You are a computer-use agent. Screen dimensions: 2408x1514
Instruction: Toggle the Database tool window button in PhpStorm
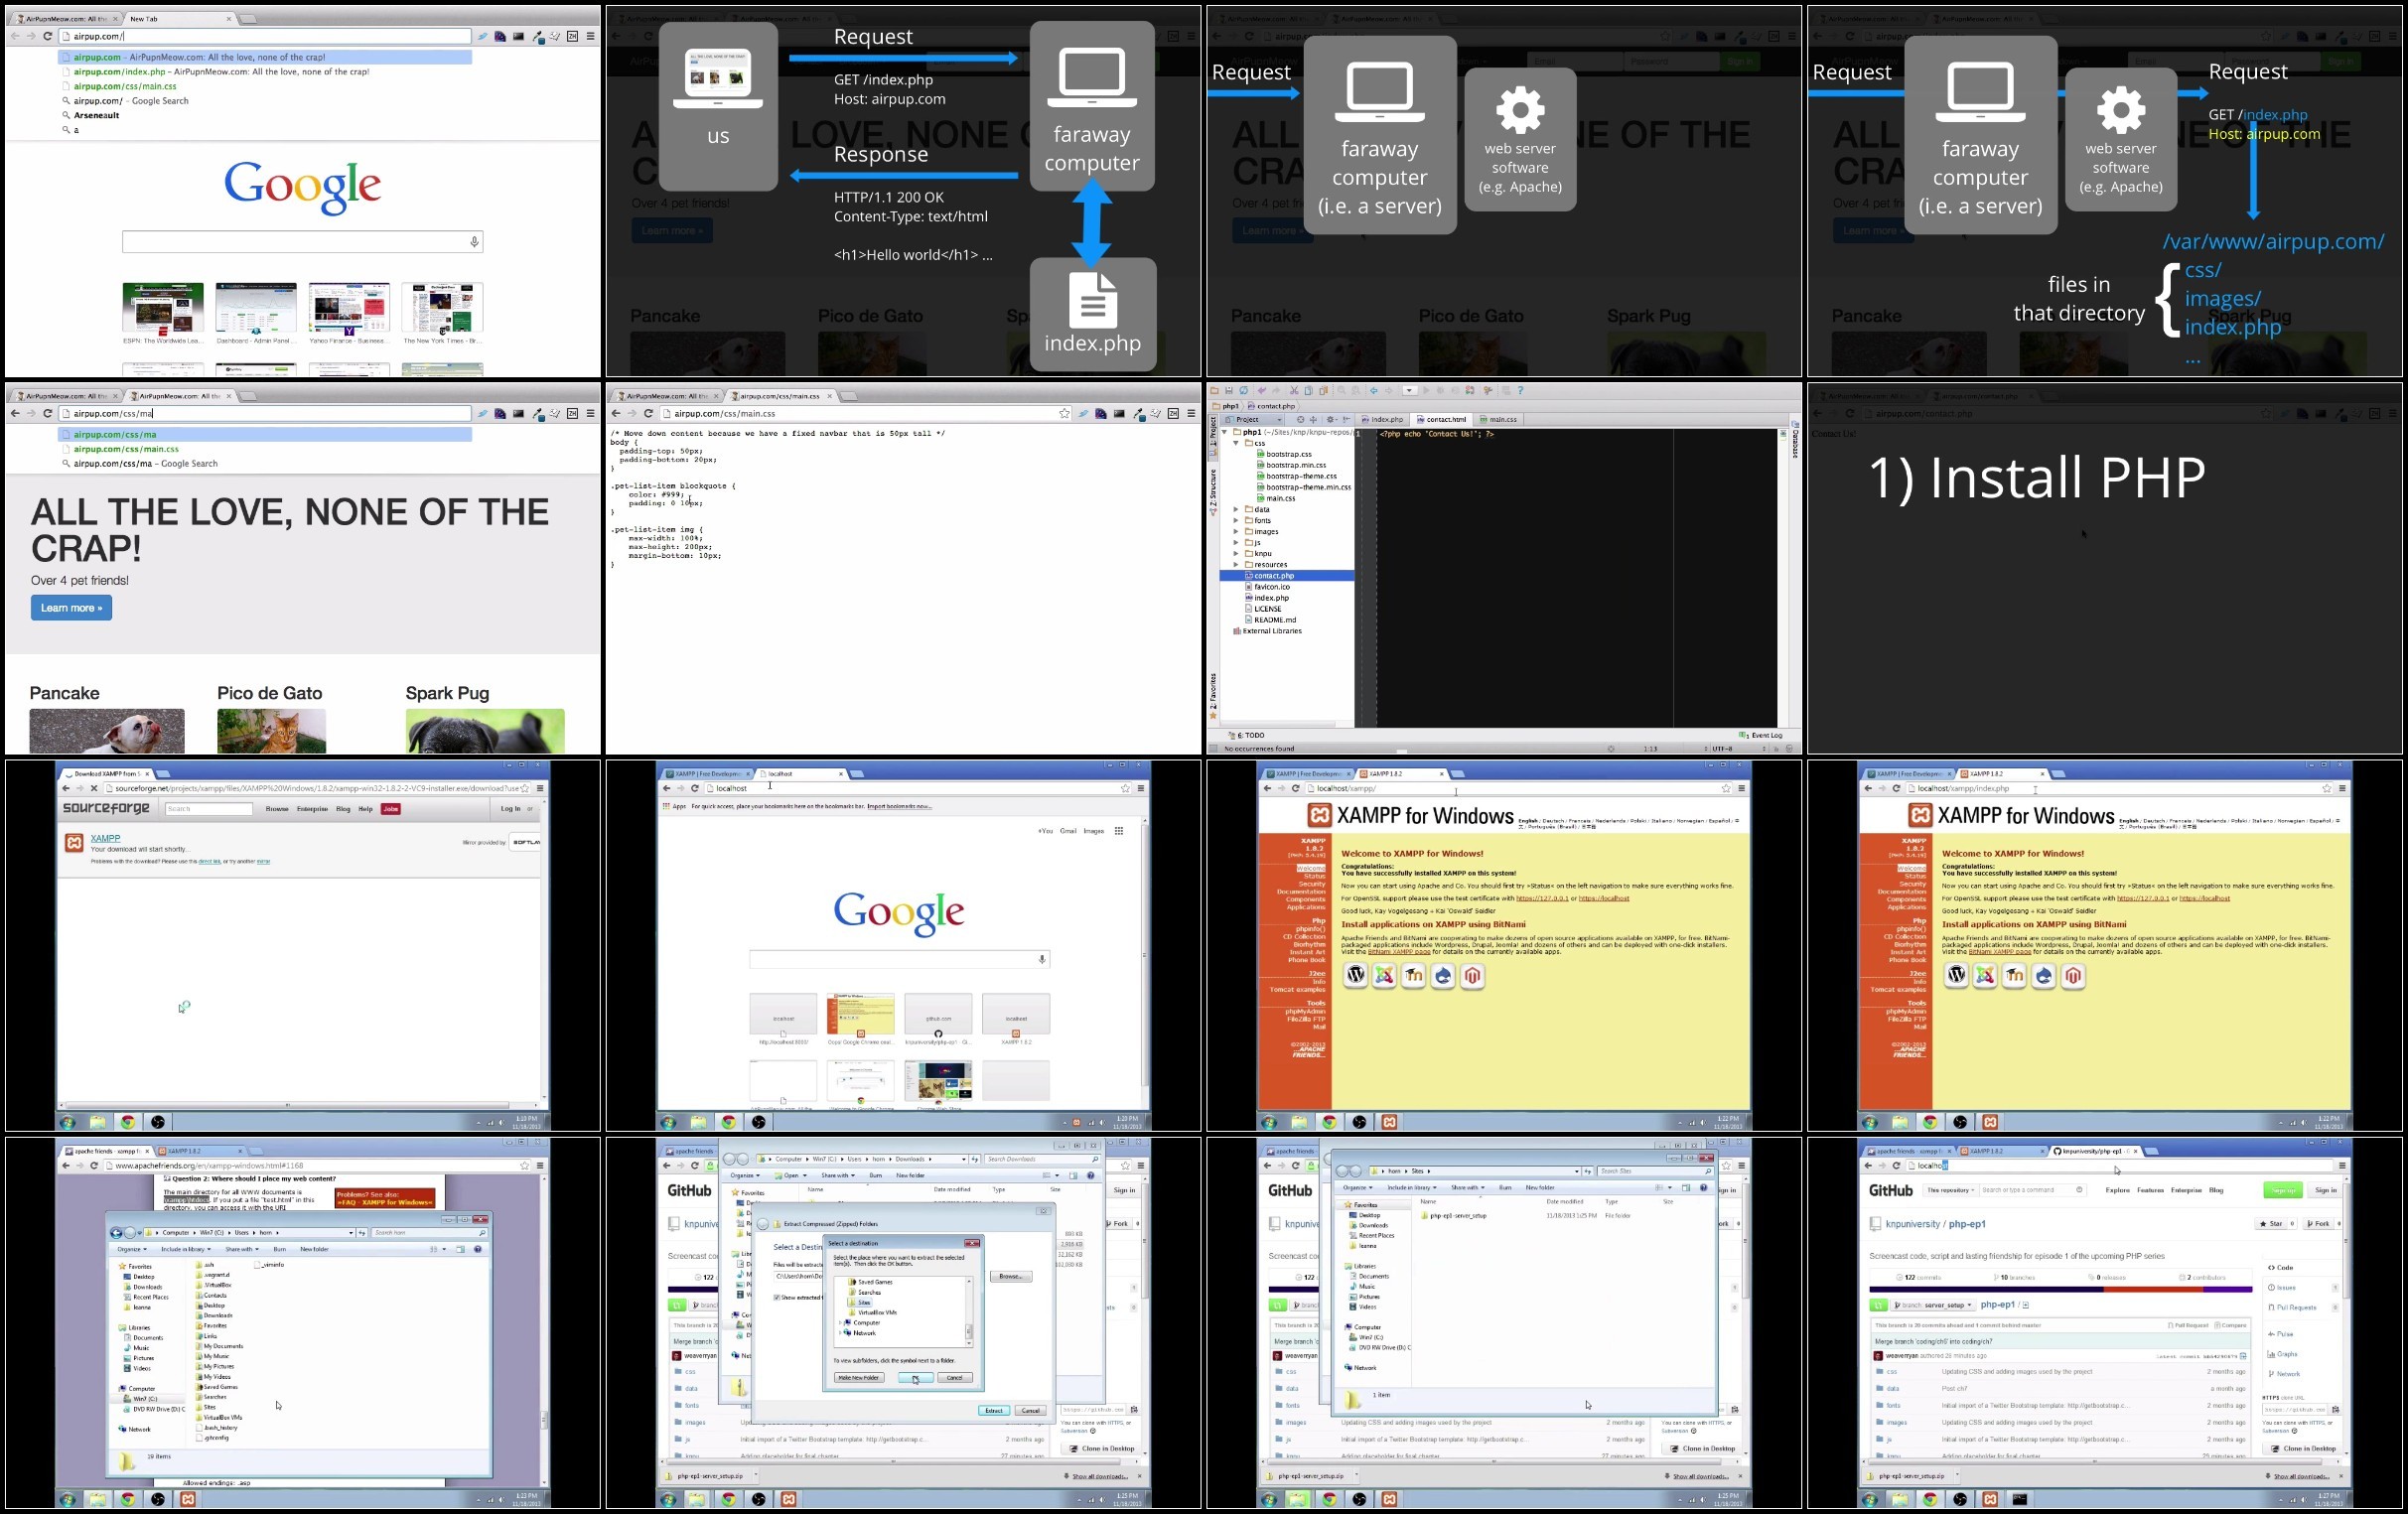(1795, 441)
